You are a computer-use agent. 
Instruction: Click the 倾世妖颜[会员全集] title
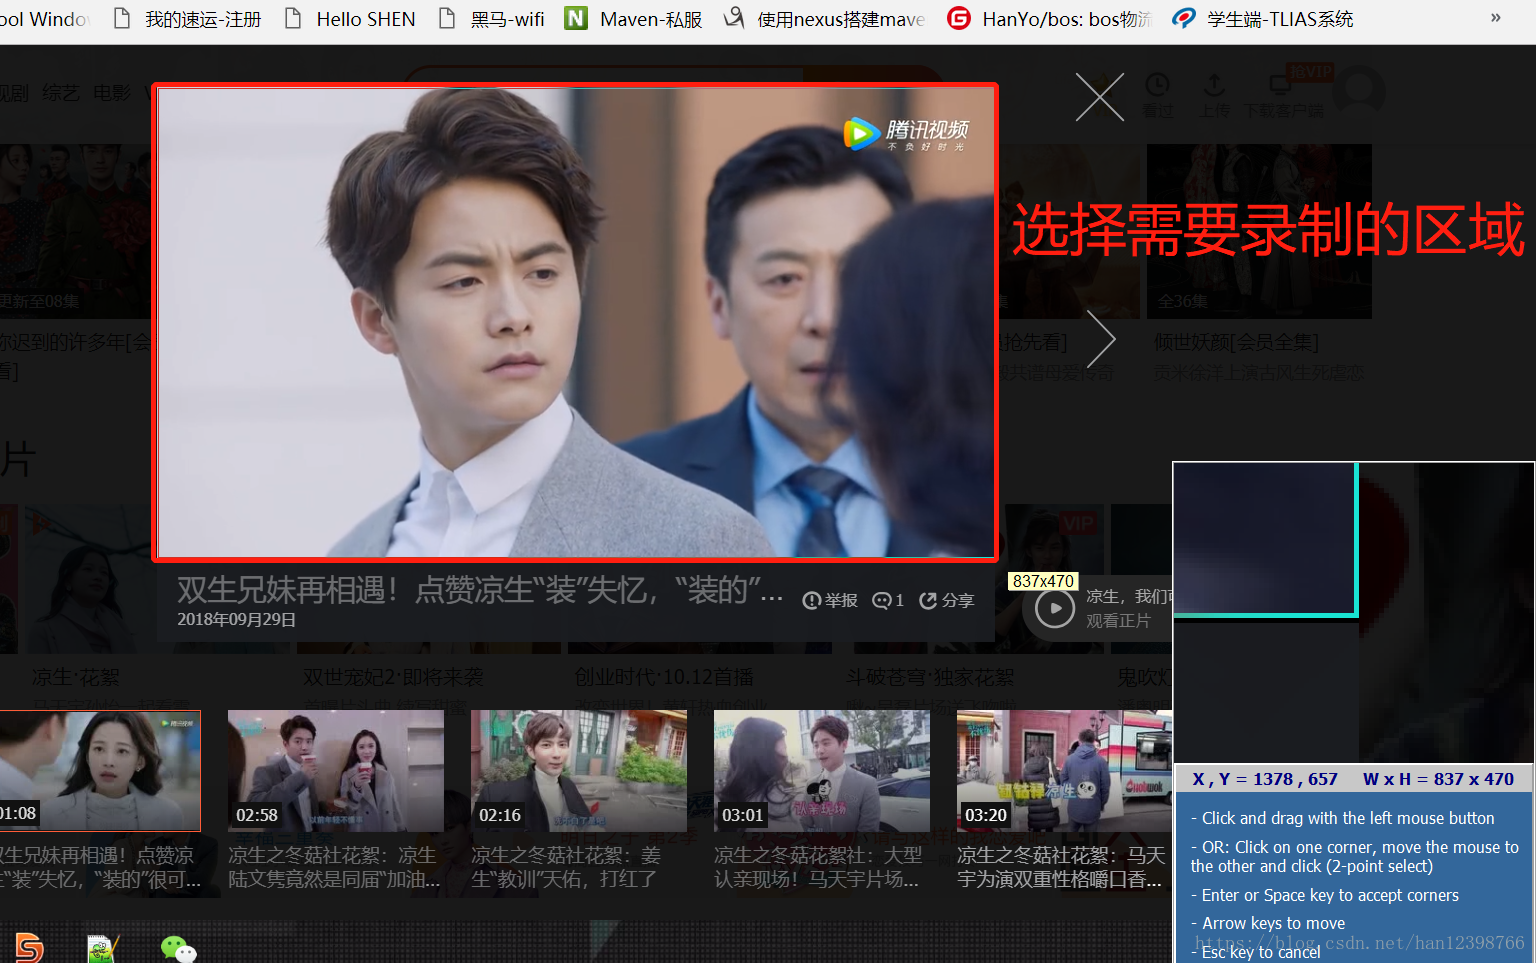point(1236,342)
